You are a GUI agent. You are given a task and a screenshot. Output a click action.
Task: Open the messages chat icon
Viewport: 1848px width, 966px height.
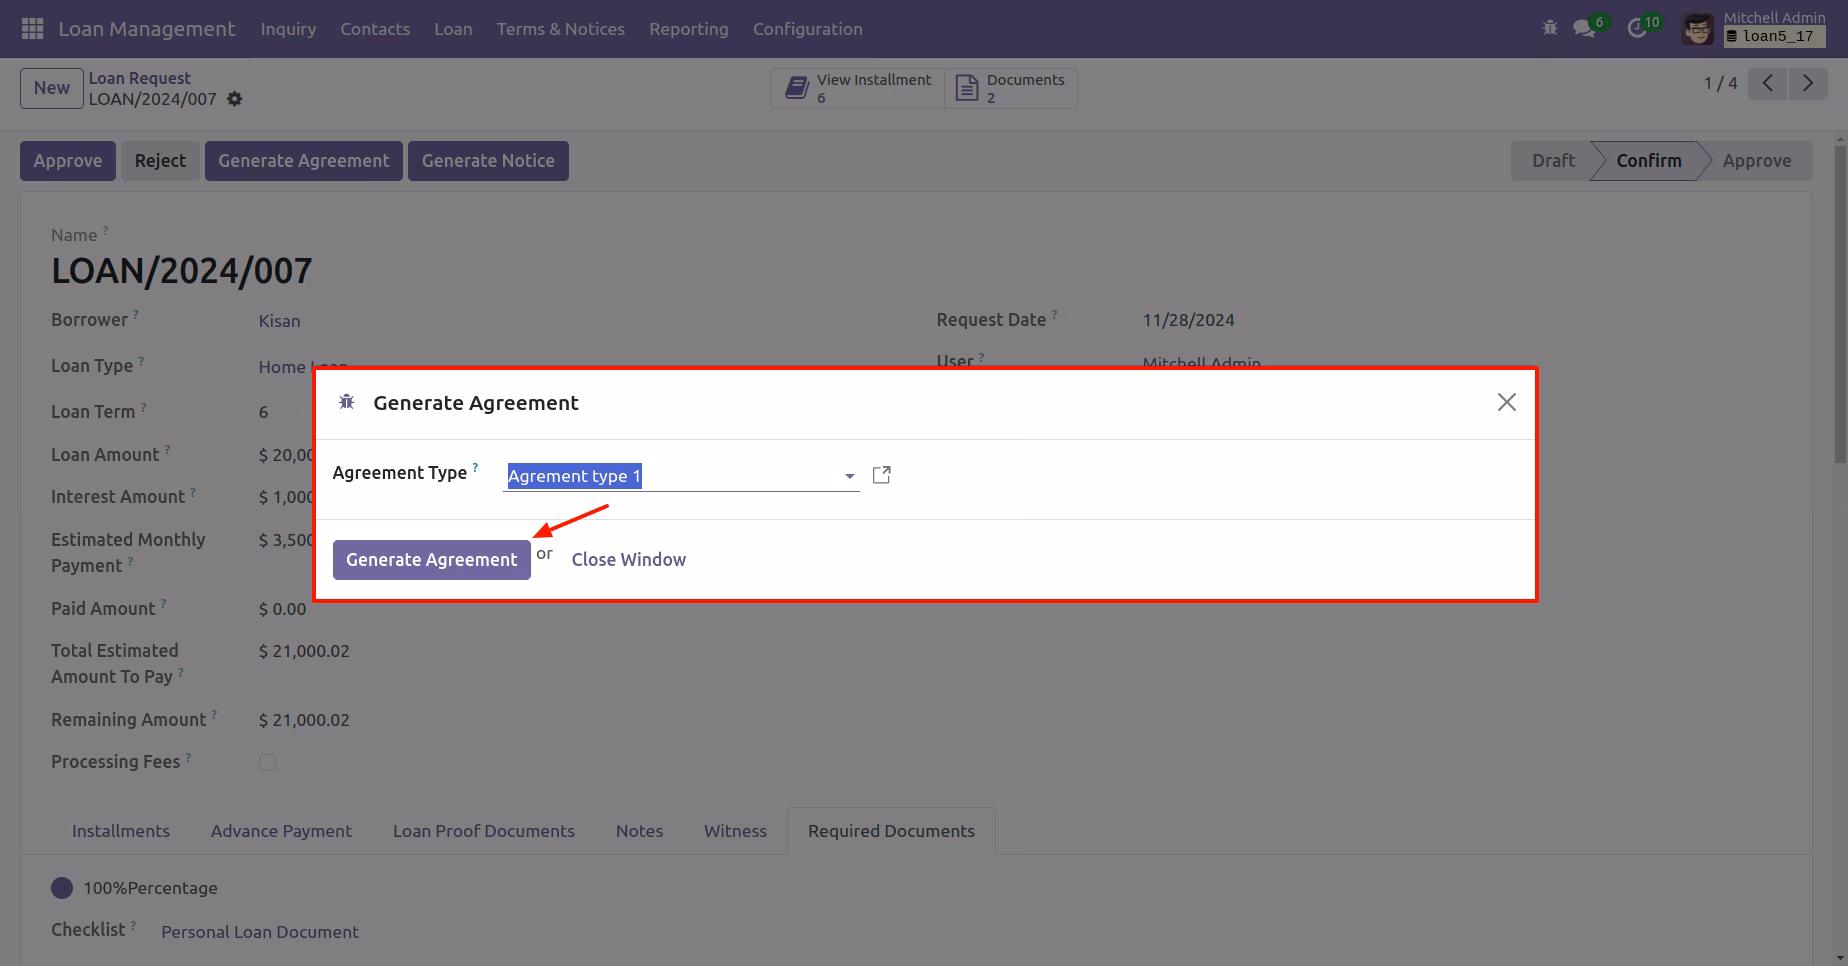pyautogui.click(x=1584, y=29)
